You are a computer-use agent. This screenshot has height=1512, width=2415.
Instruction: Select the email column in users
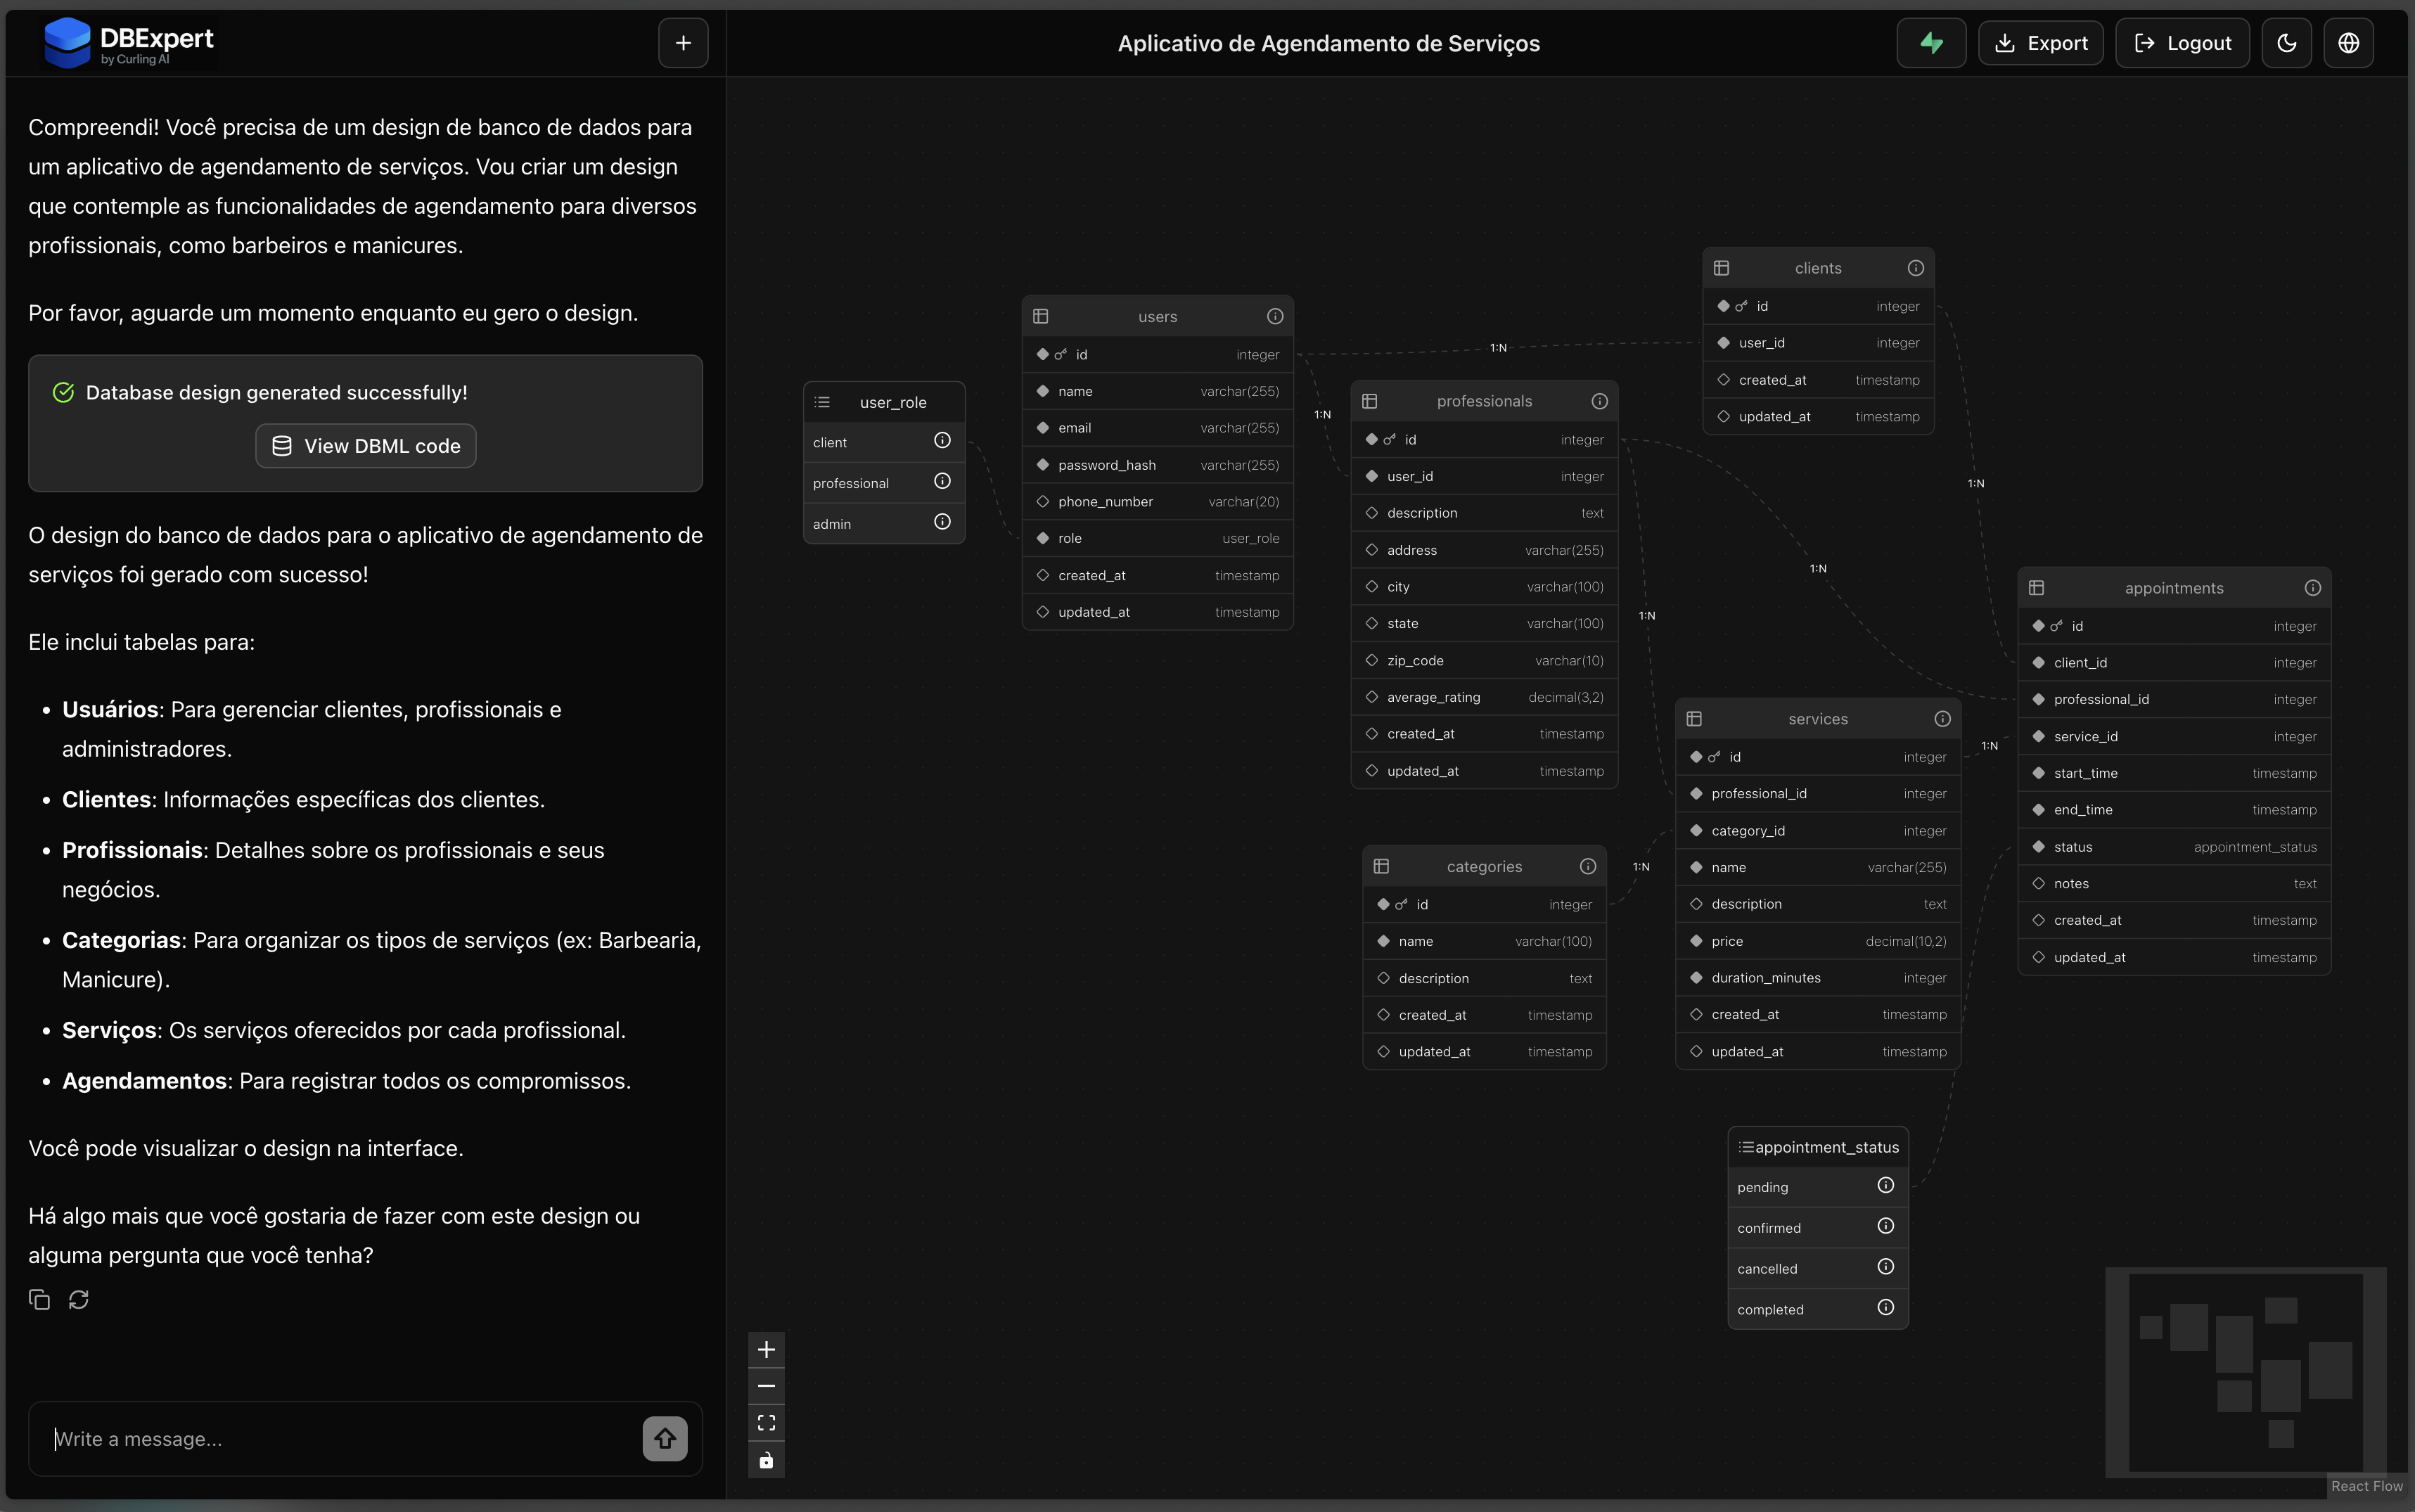tap(1157, 428)
